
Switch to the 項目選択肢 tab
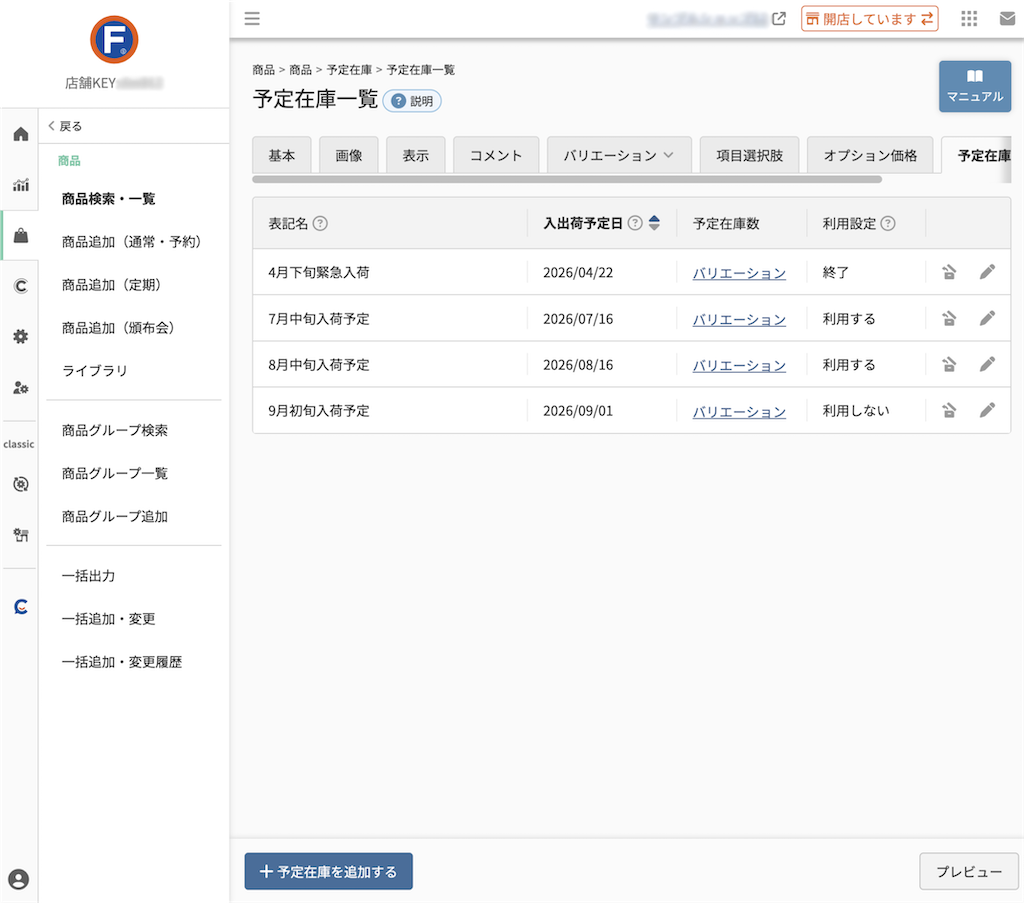coord(749,155)
